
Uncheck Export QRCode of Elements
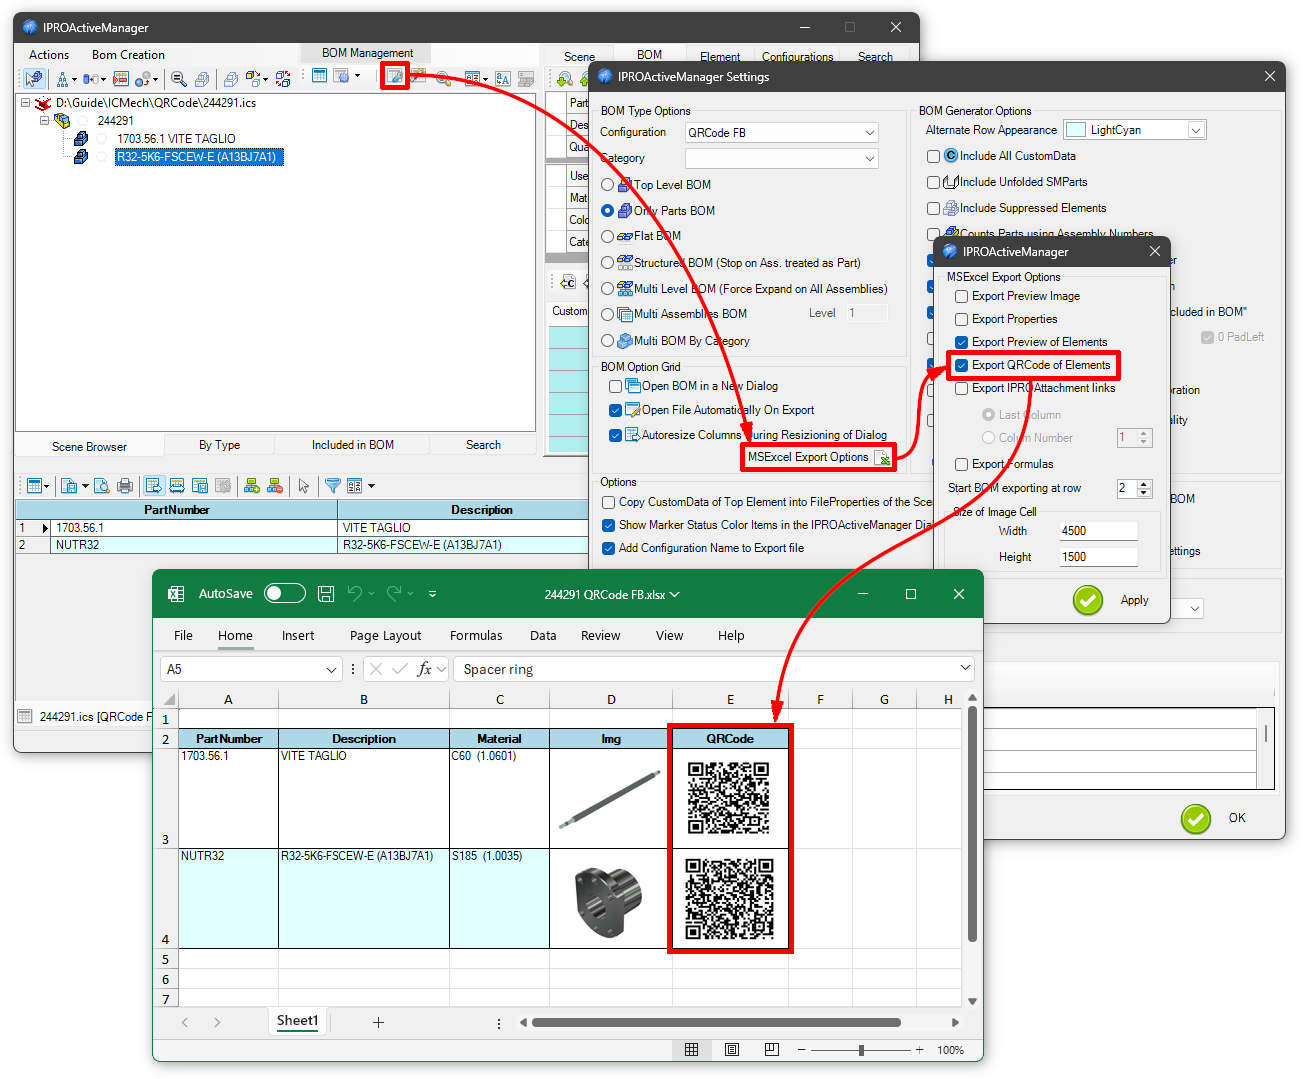[x=961, y=365]
